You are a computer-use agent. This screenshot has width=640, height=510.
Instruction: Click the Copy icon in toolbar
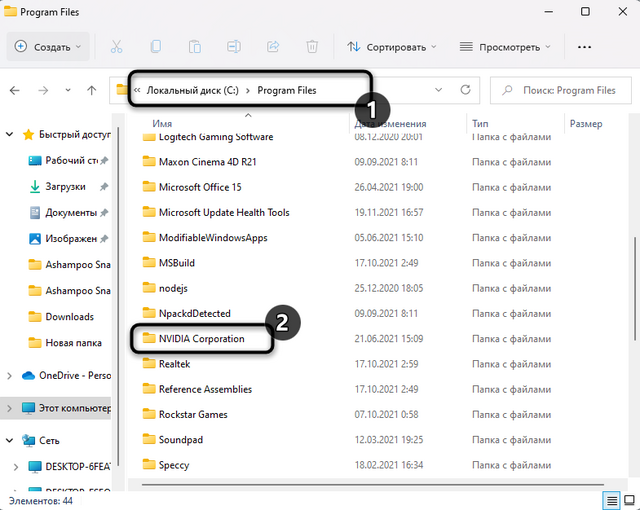point(156,47)
